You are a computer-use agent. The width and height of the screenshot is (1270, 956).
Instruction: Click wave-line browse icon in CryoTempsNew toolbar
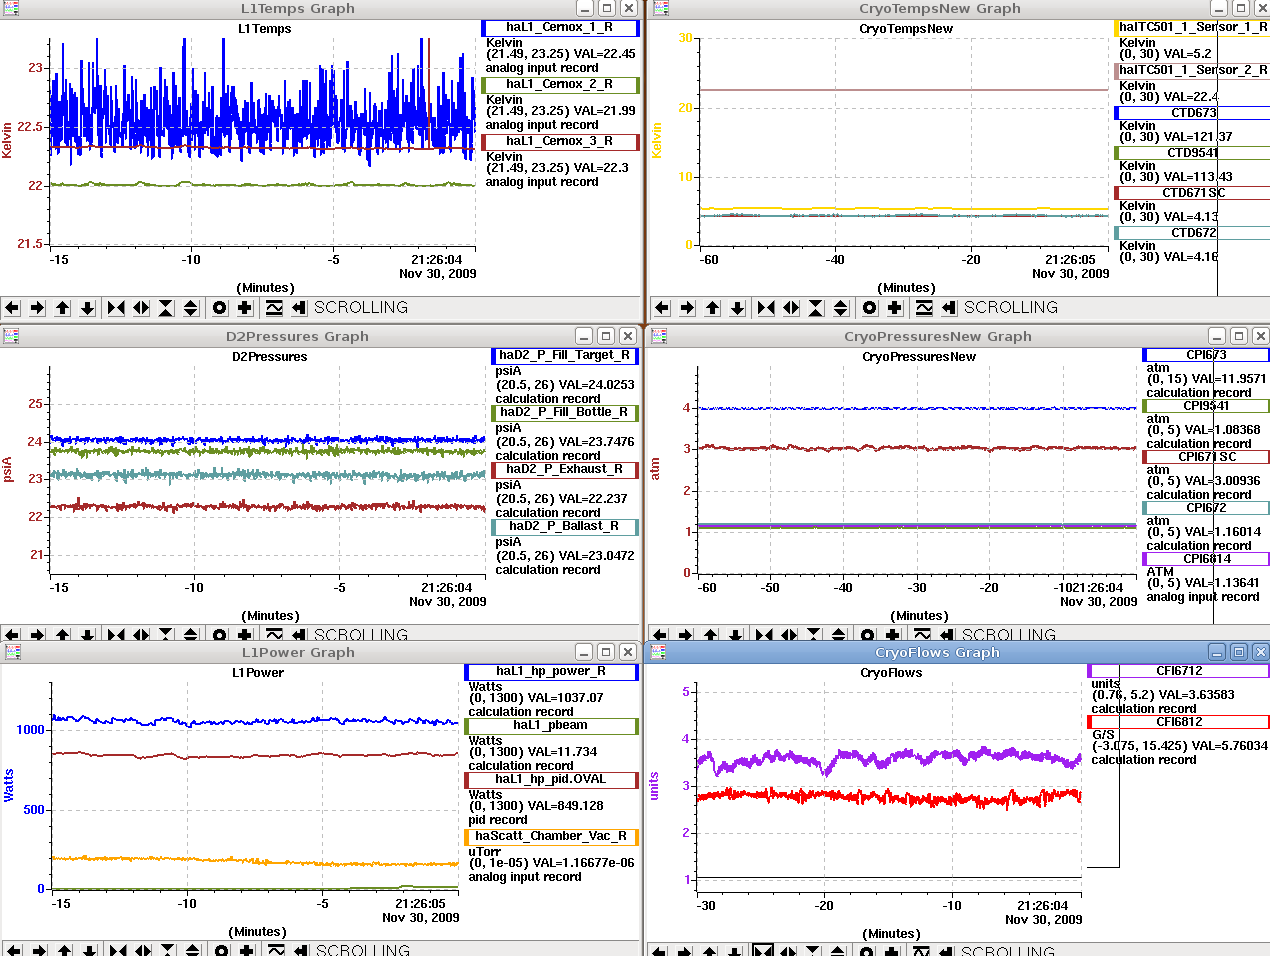click(x=924, y=308)
